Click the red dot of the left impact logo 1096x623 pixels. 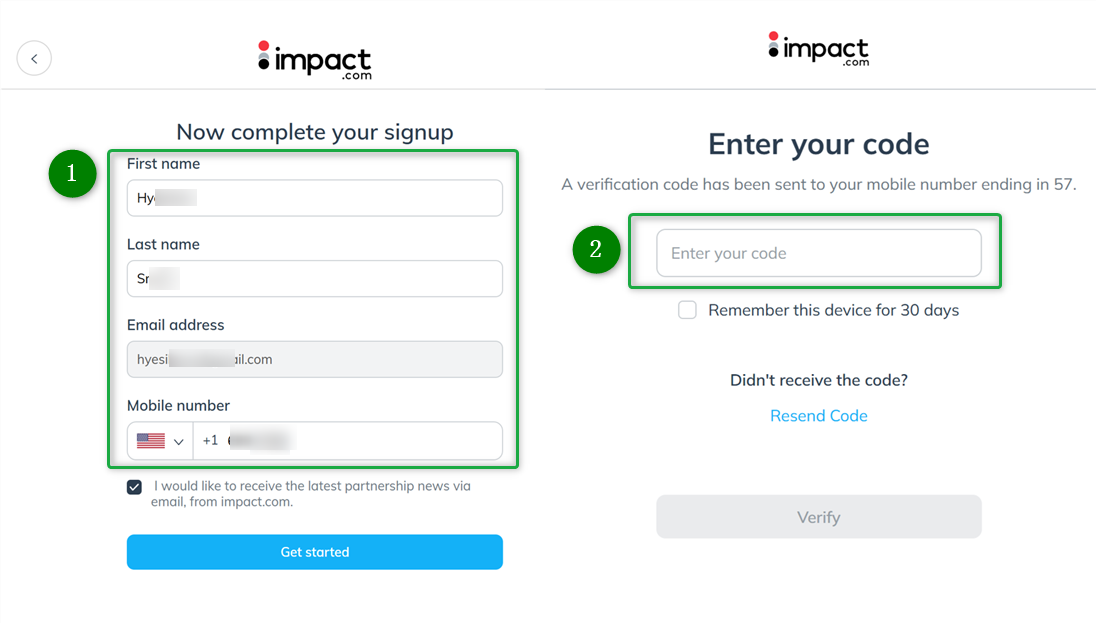[x=262, y=44]
